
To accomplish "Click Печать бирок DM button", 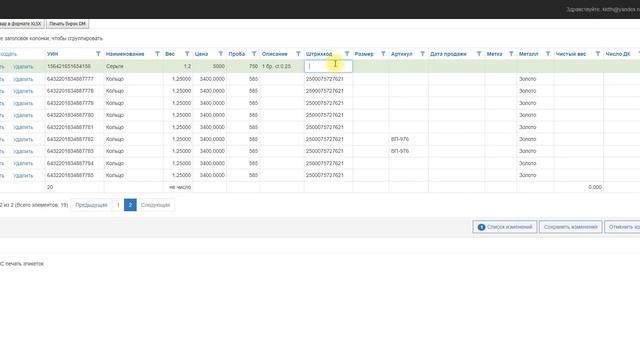I will pos(67,24).
